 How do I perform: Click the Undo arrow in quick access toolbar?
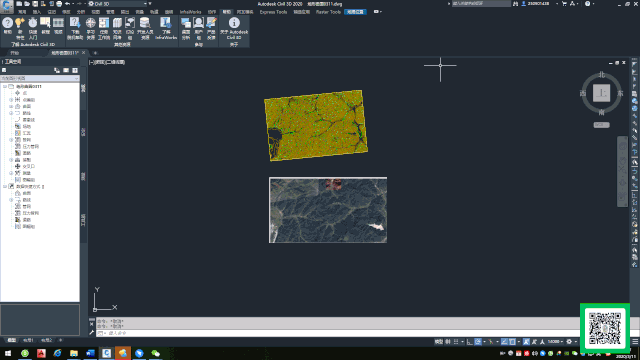(x=68, y=4)
